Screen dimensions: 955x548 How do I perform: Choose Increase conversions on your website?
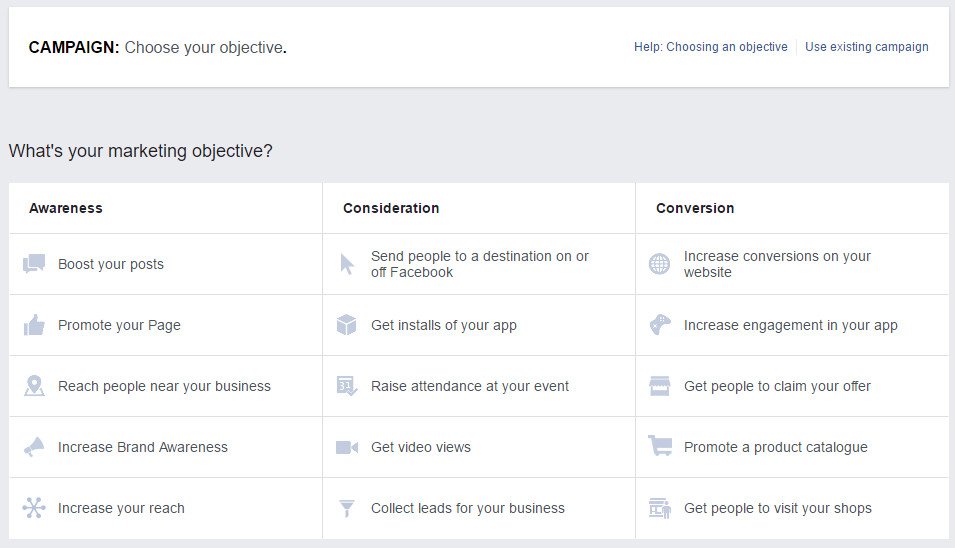click(792, 264)
